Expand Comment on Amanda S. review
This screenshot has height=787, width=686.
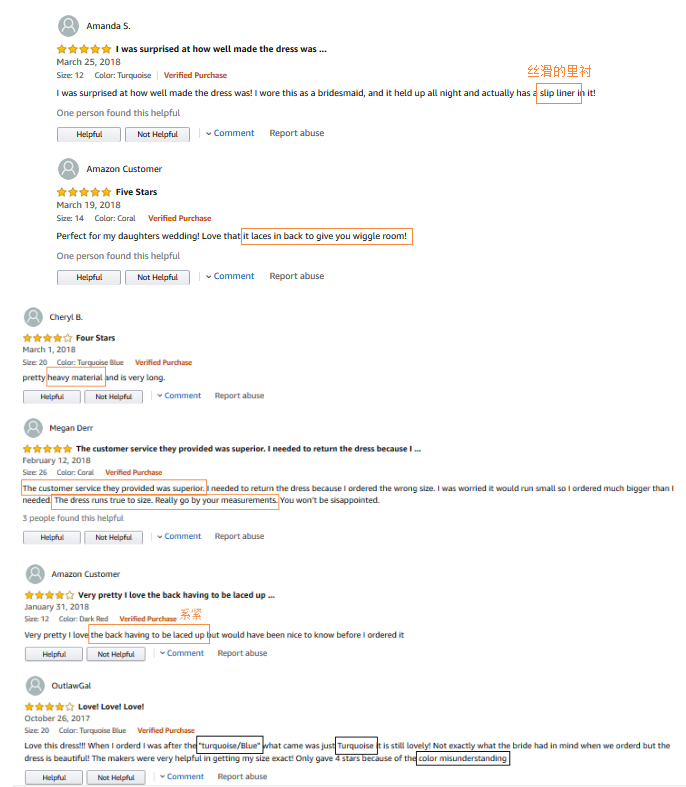[x=234, y=133]
